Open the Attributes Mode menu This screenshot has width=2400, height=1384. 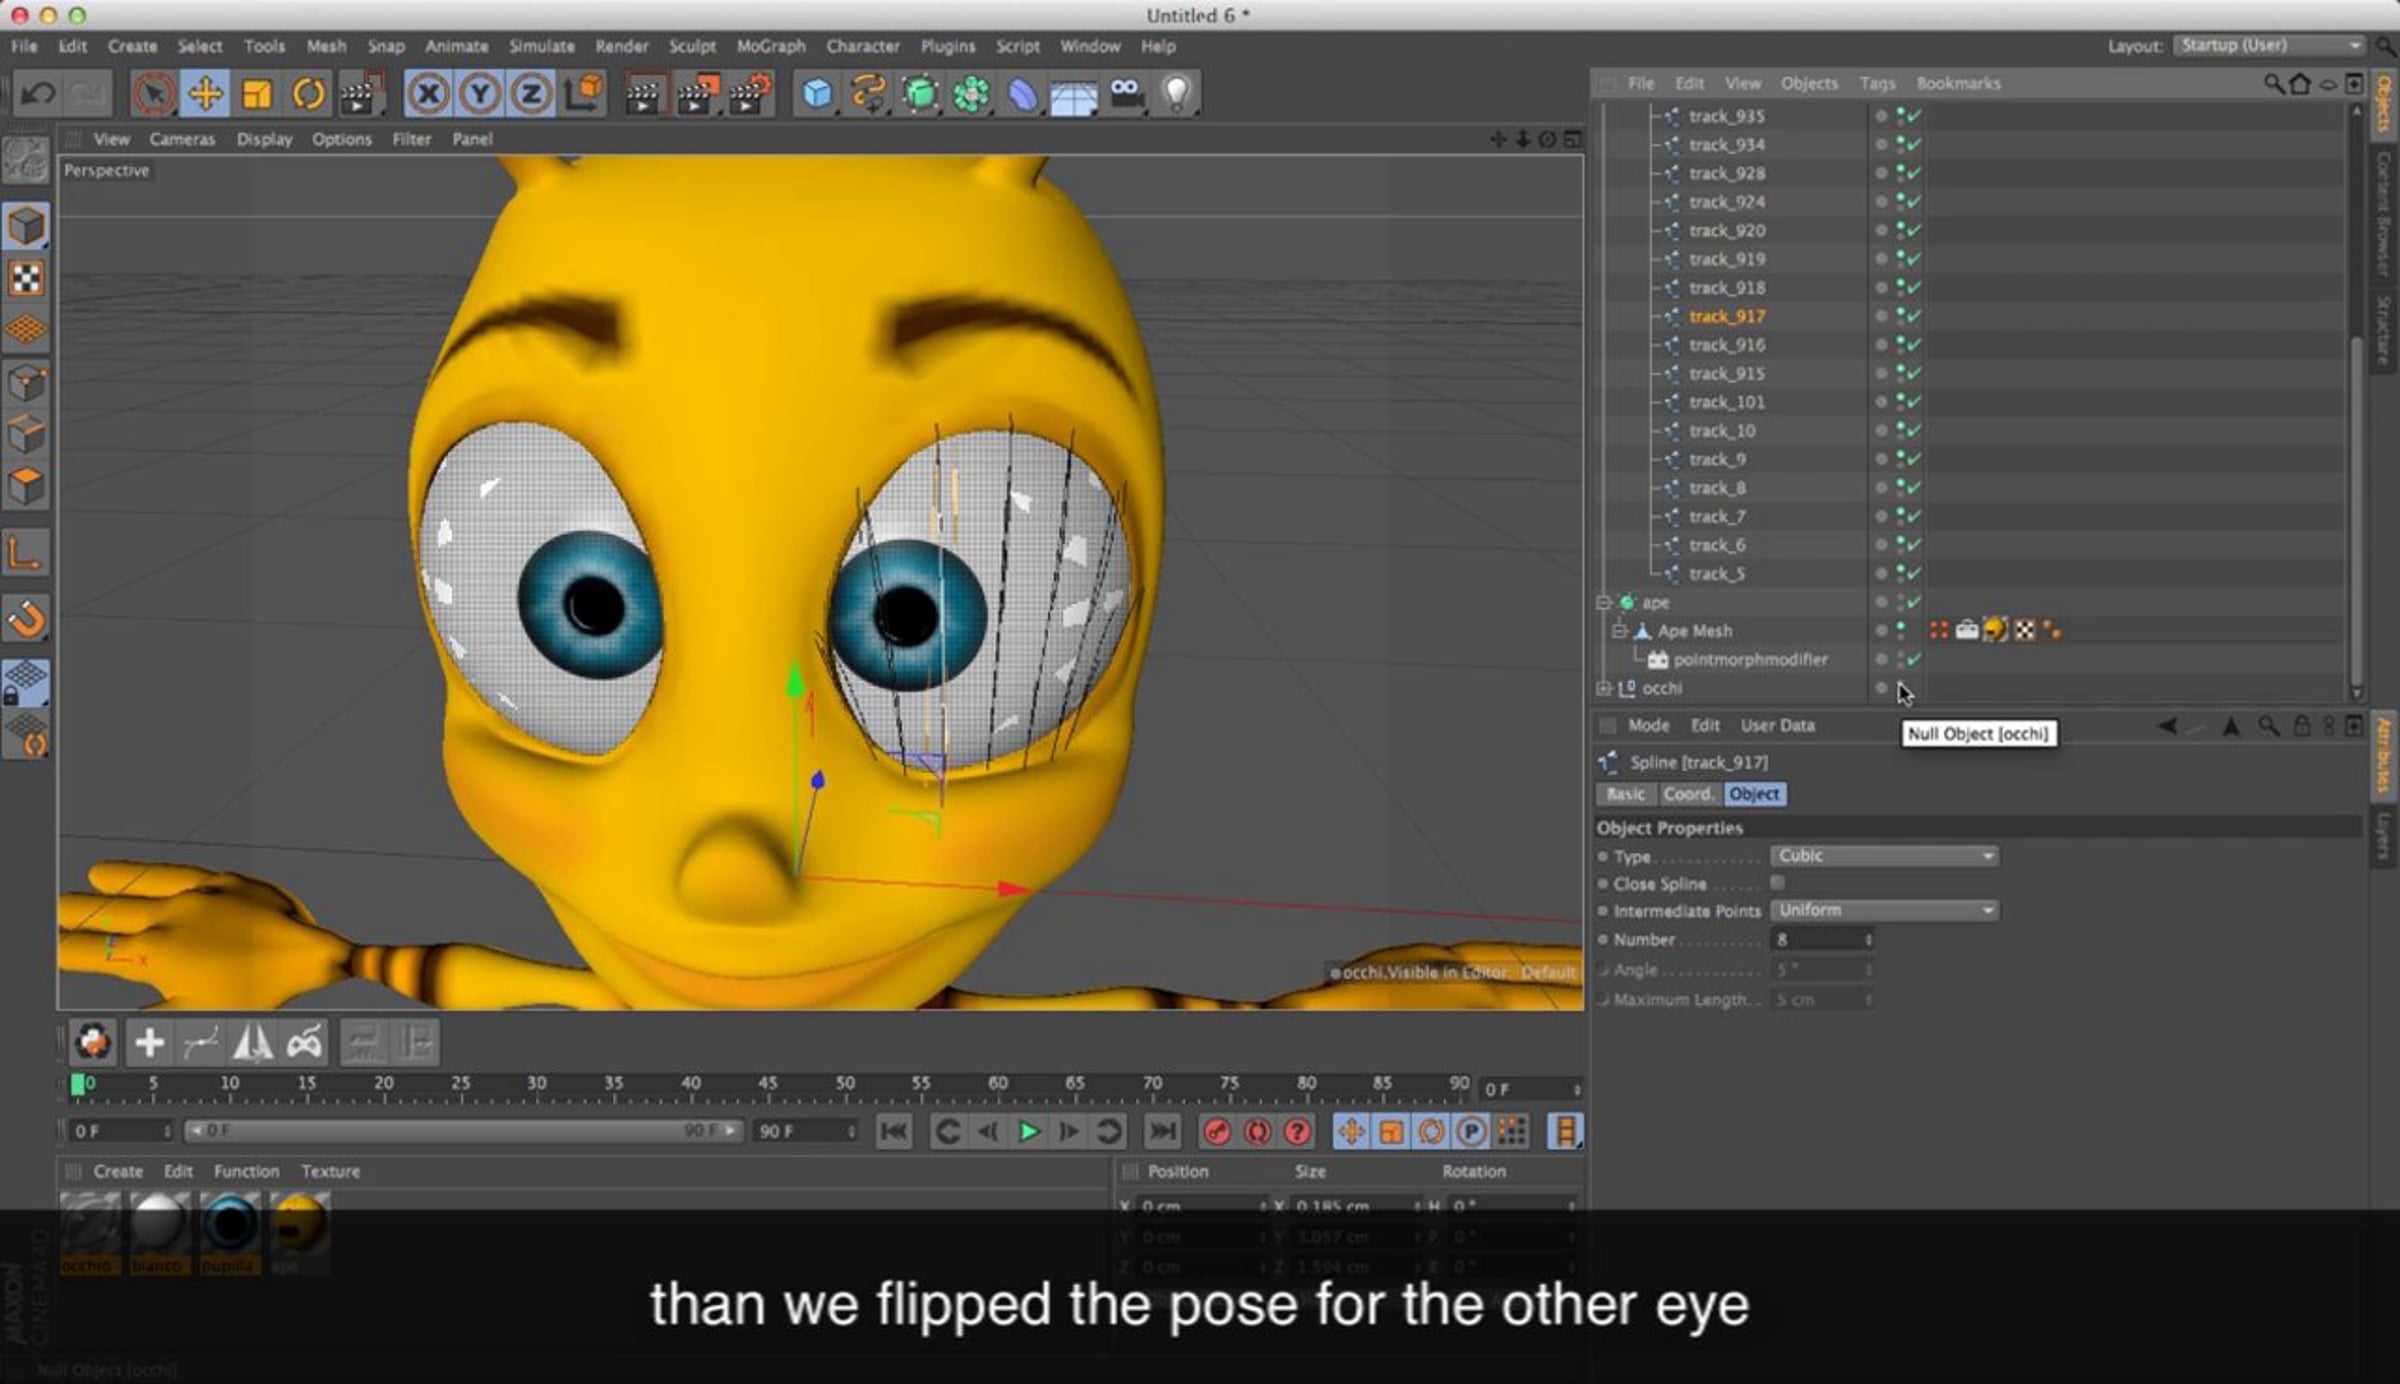pyautogui.click(x=1648, y=726)
